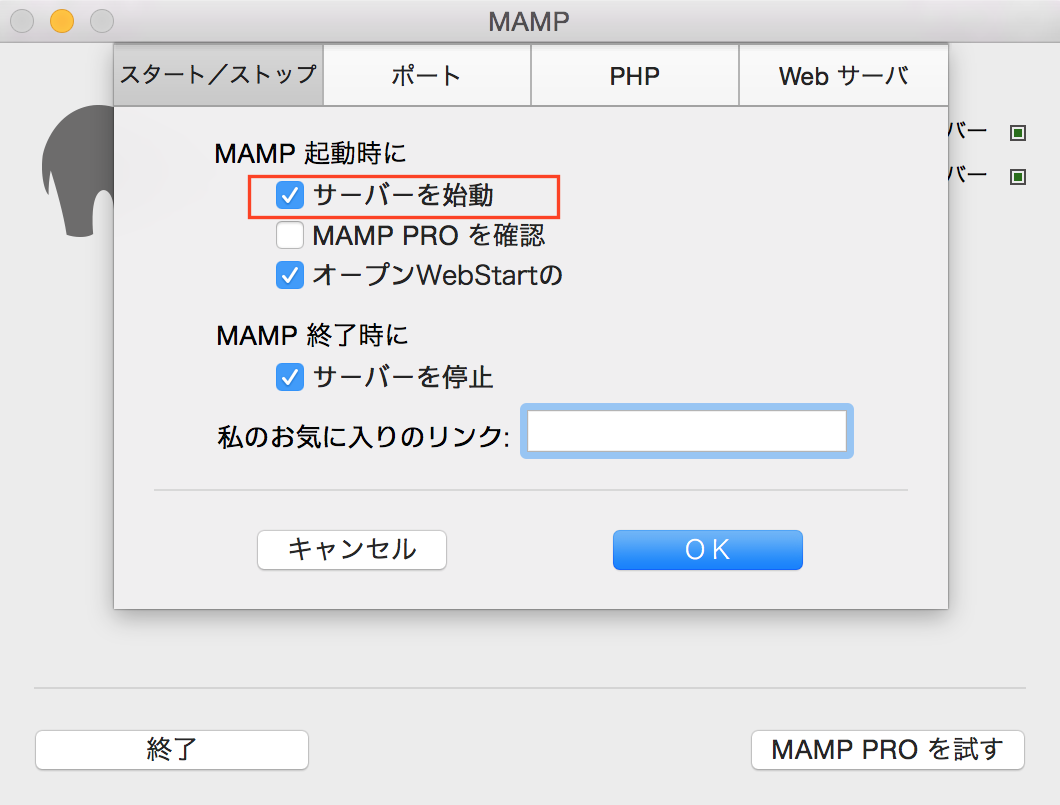Enable the MAMP PRO を確認 checkbox
The image size is (1060, 805).
289,235
